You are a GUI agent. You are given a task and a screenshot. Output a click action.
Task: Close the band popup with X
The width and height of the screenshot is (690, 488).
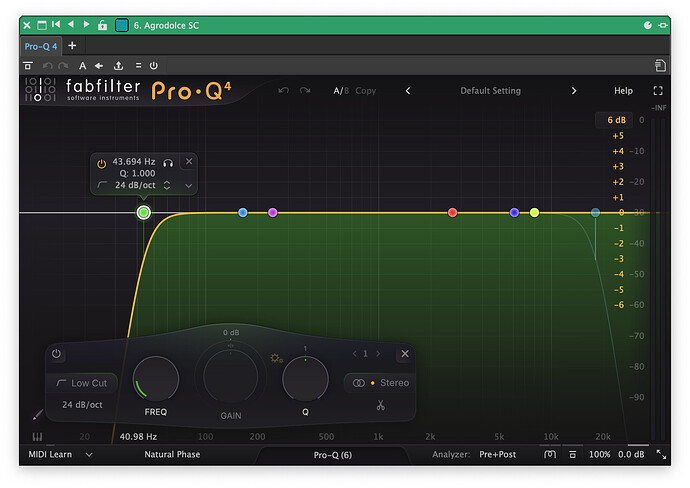pos(189,161)
